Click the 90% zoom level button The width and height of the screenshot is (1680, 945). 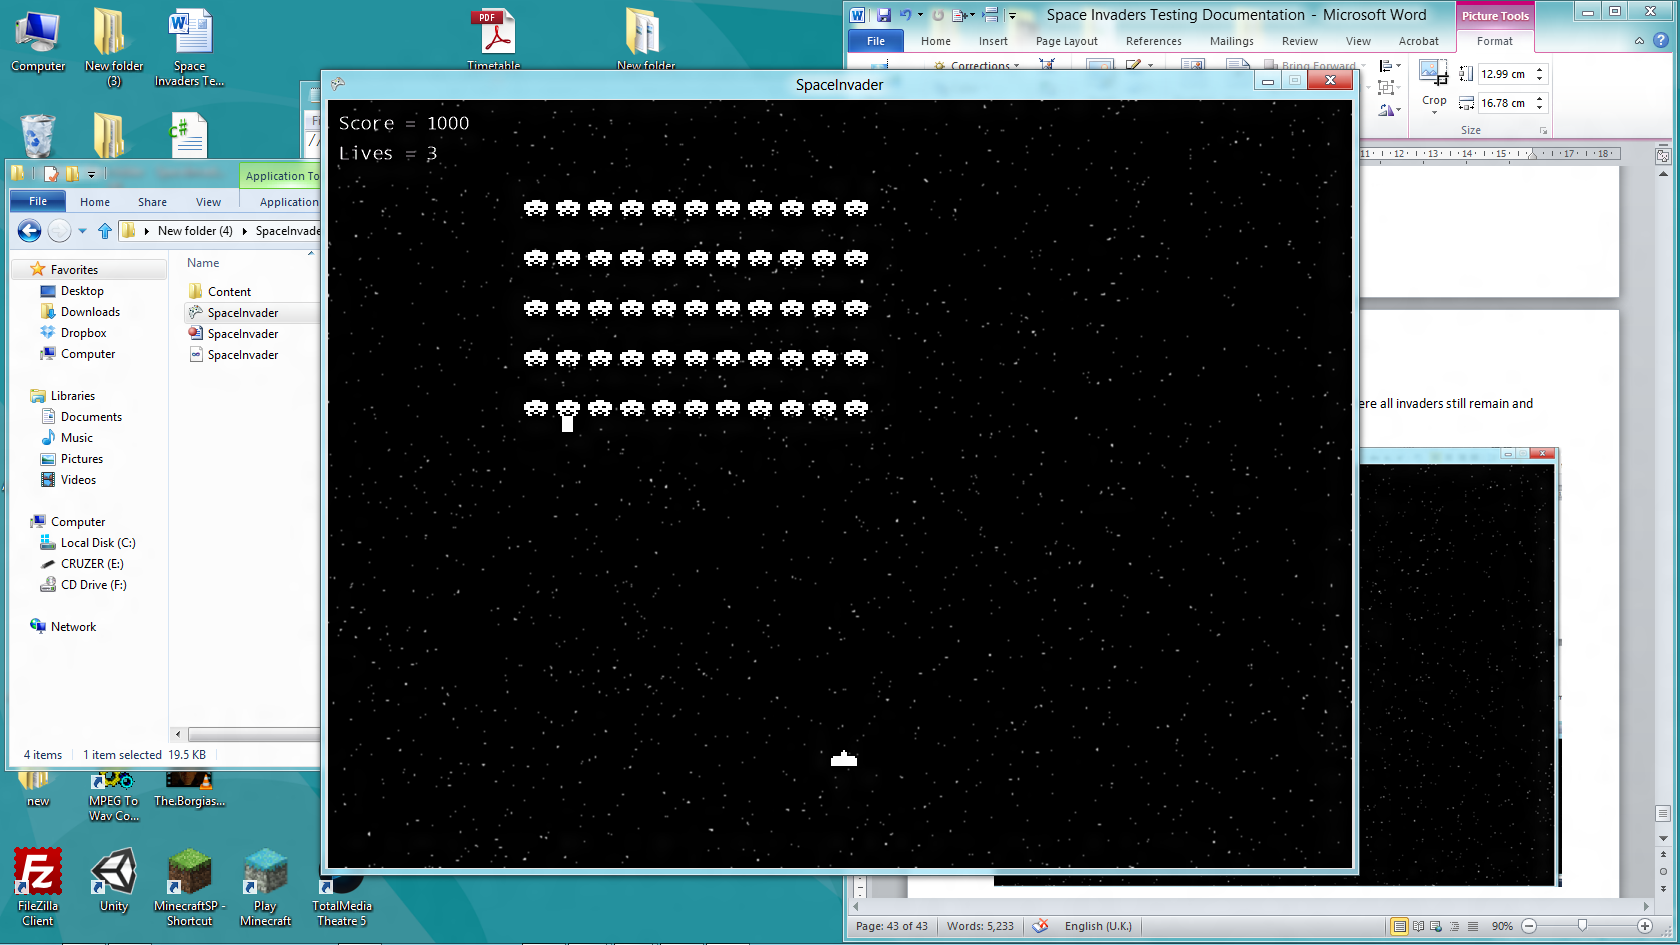[x=1502, y=926]
